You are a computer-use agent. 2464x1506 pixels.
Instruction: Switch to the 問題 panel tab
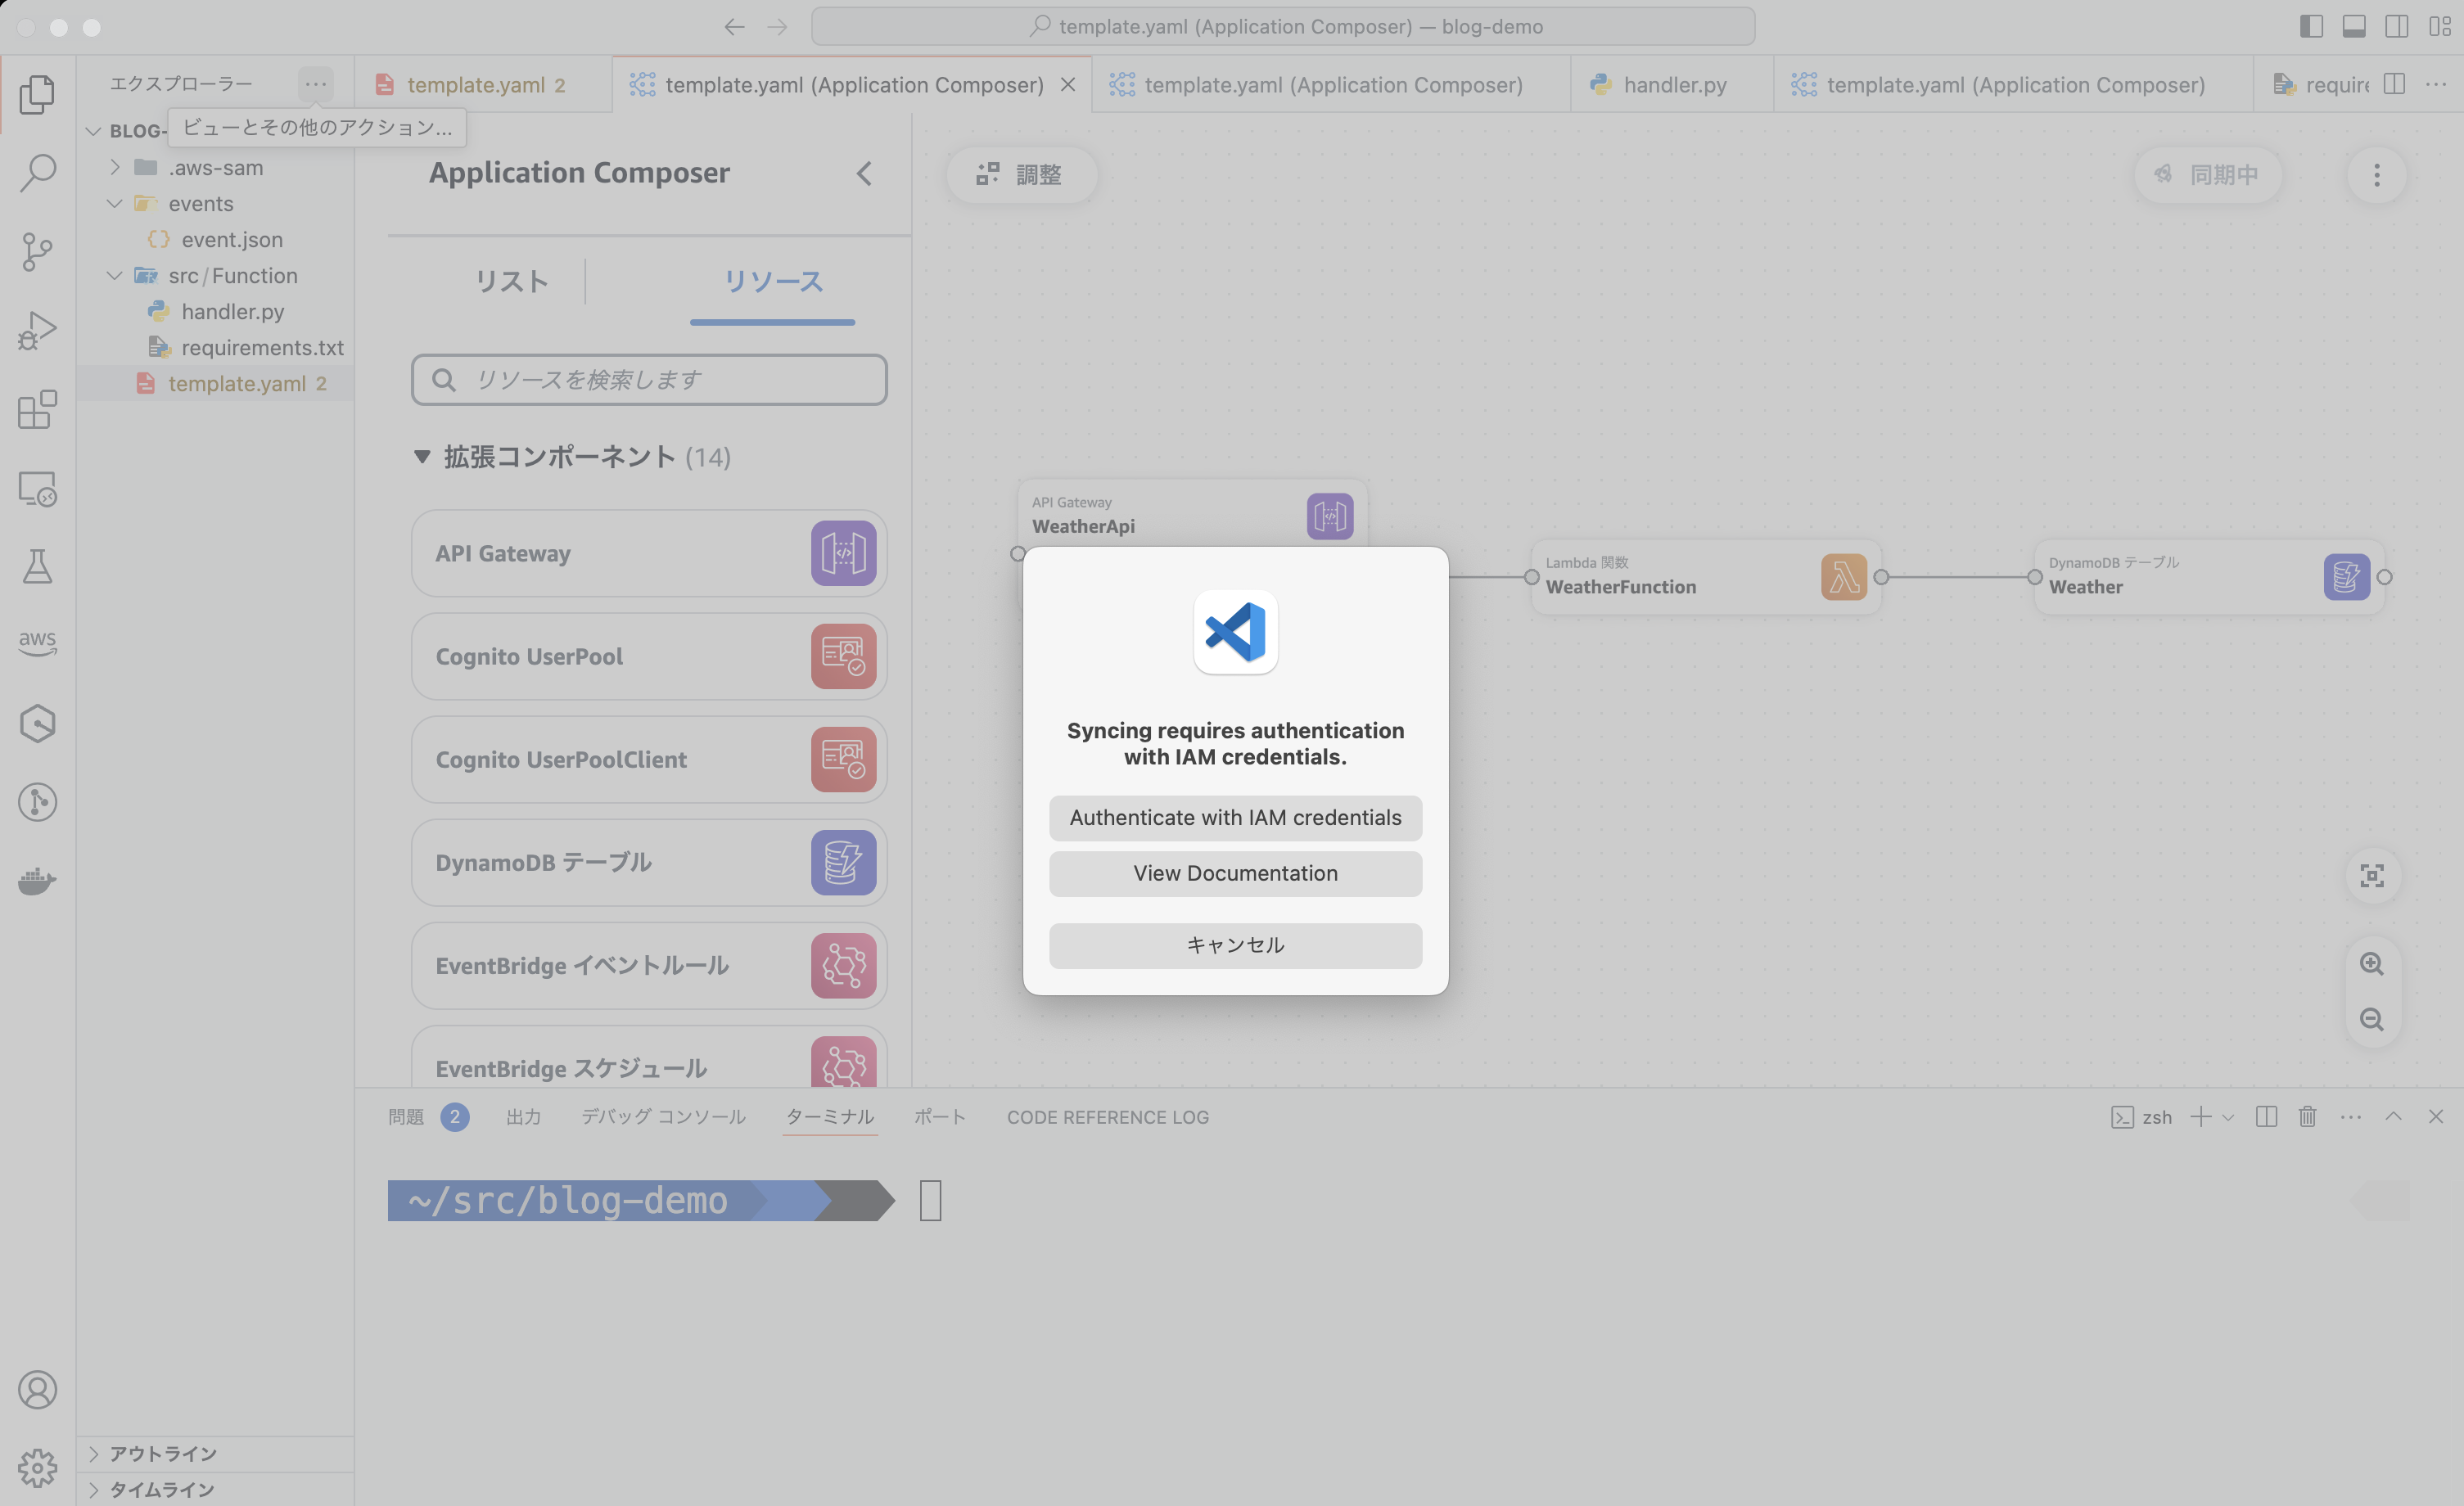406,1117
